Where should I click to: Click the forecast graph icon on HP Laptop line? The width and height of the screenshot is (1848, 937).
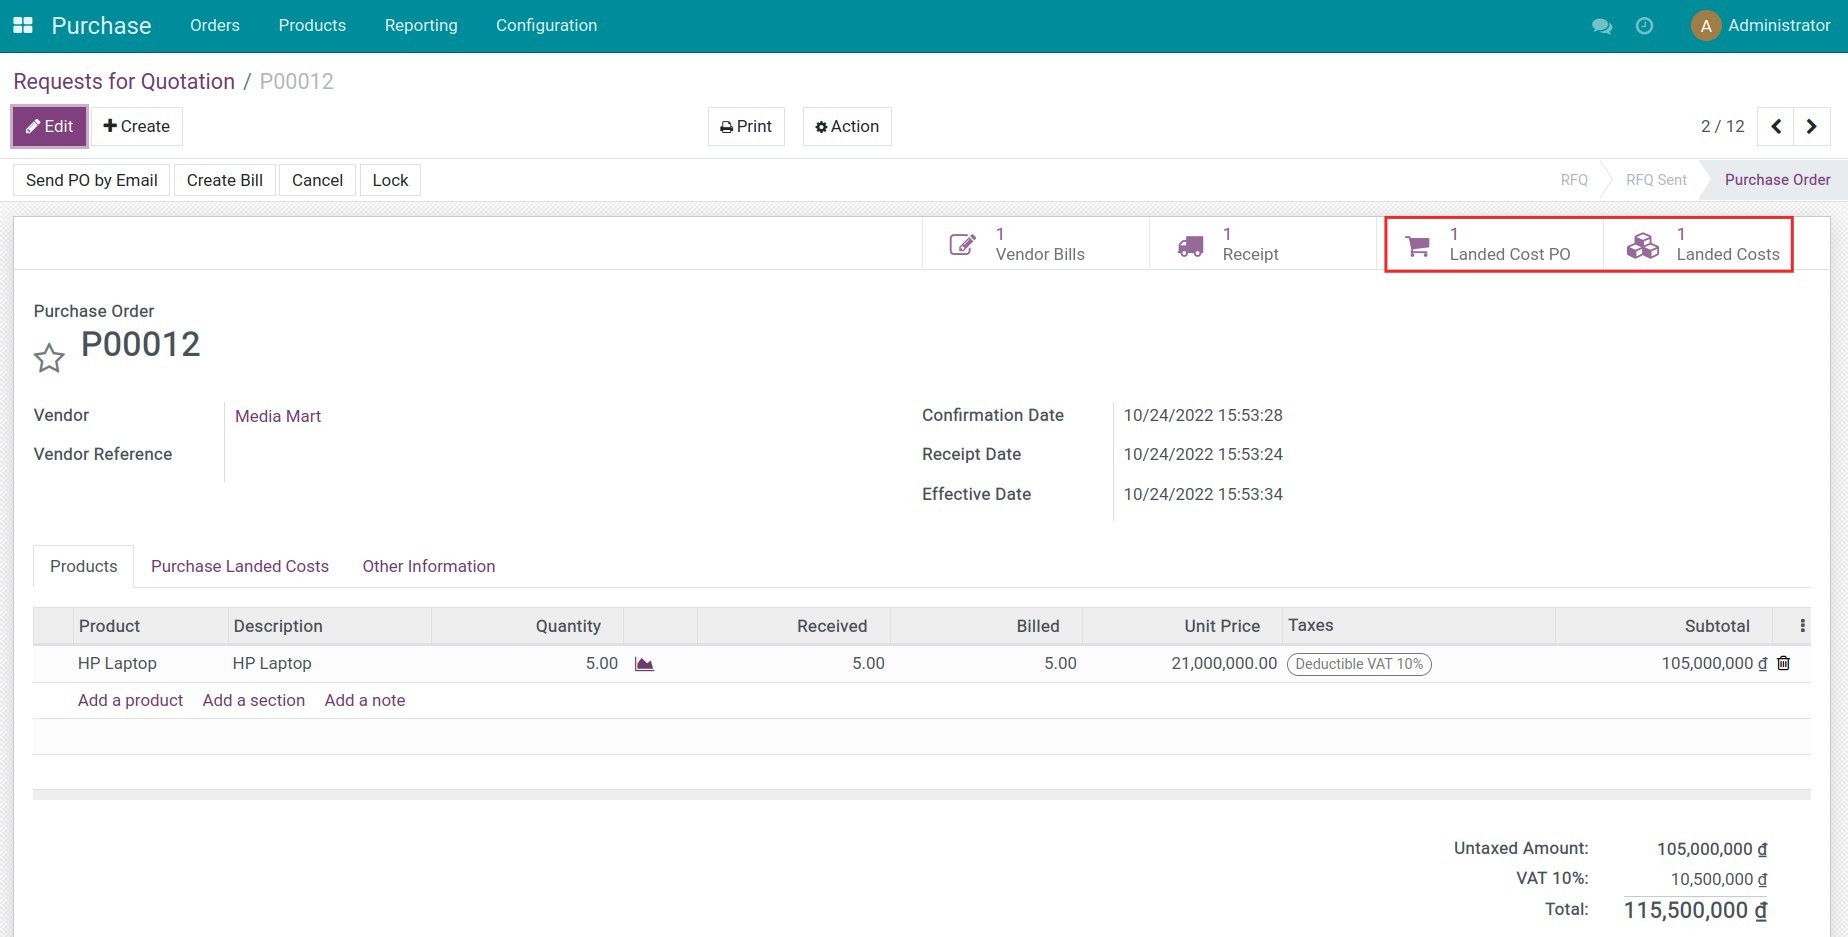[x=644, y=663]
